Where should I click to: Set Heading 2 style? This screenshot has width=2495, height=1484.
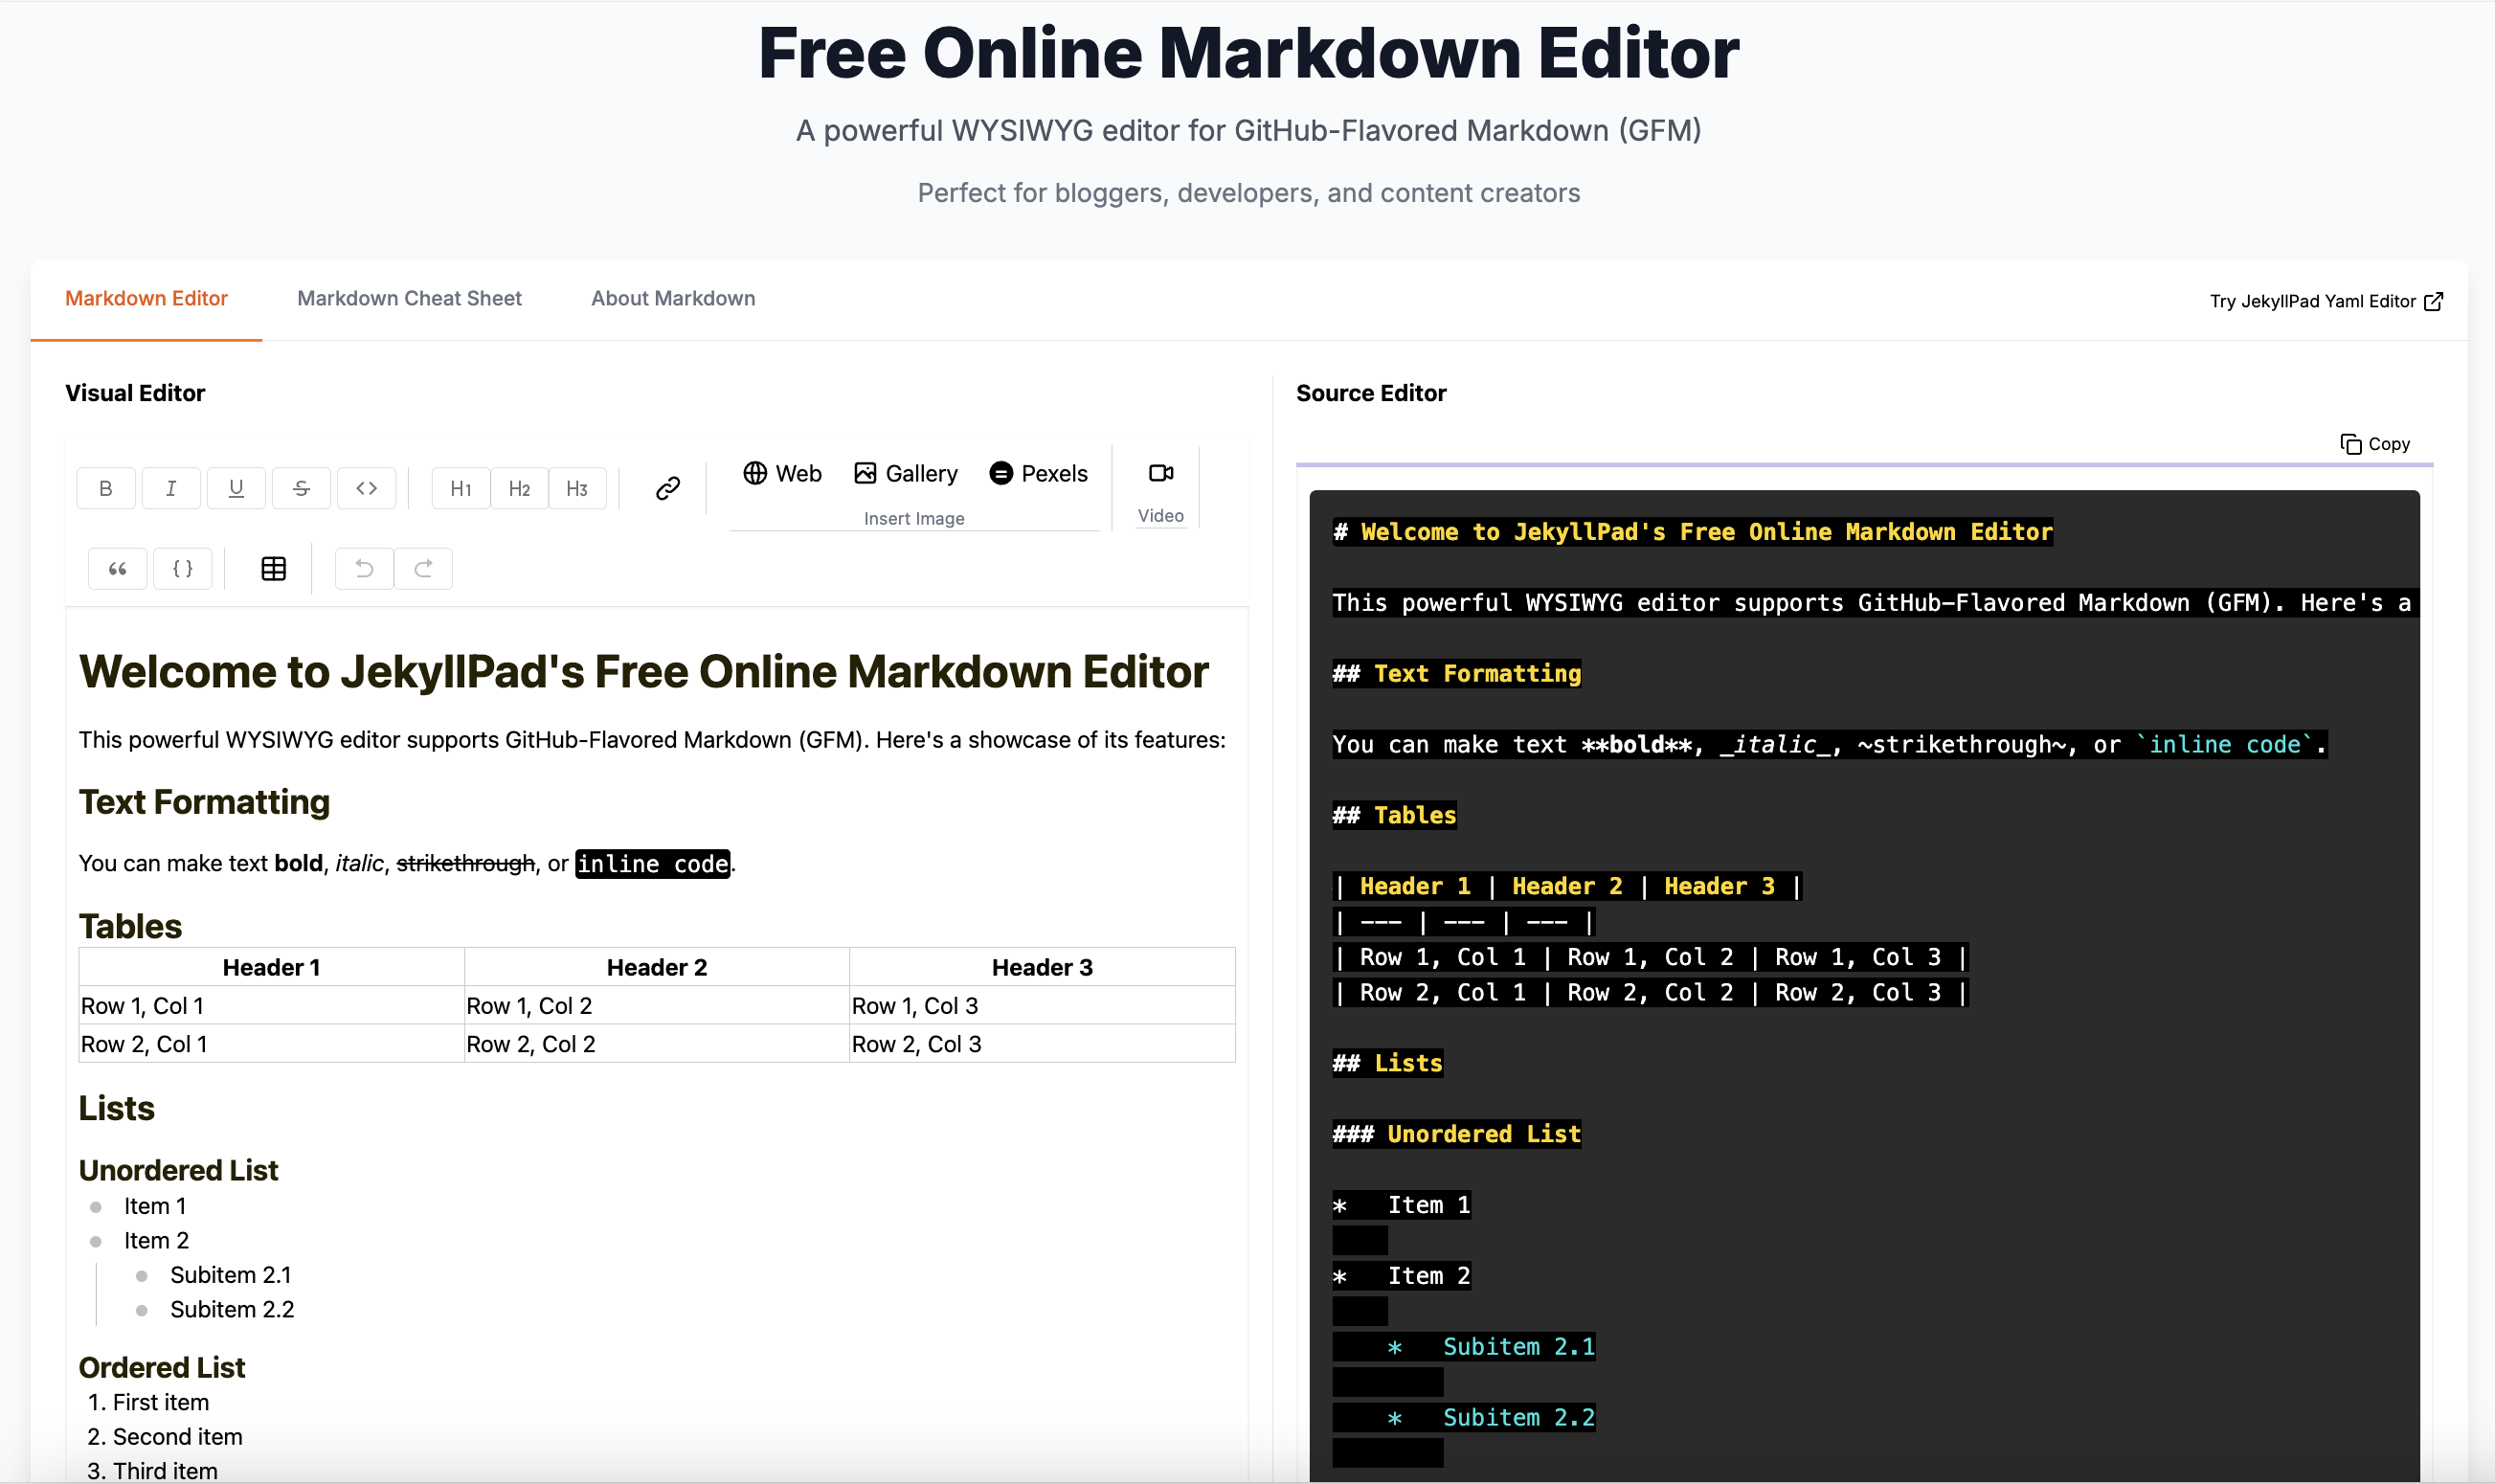[x=519, y=488]
